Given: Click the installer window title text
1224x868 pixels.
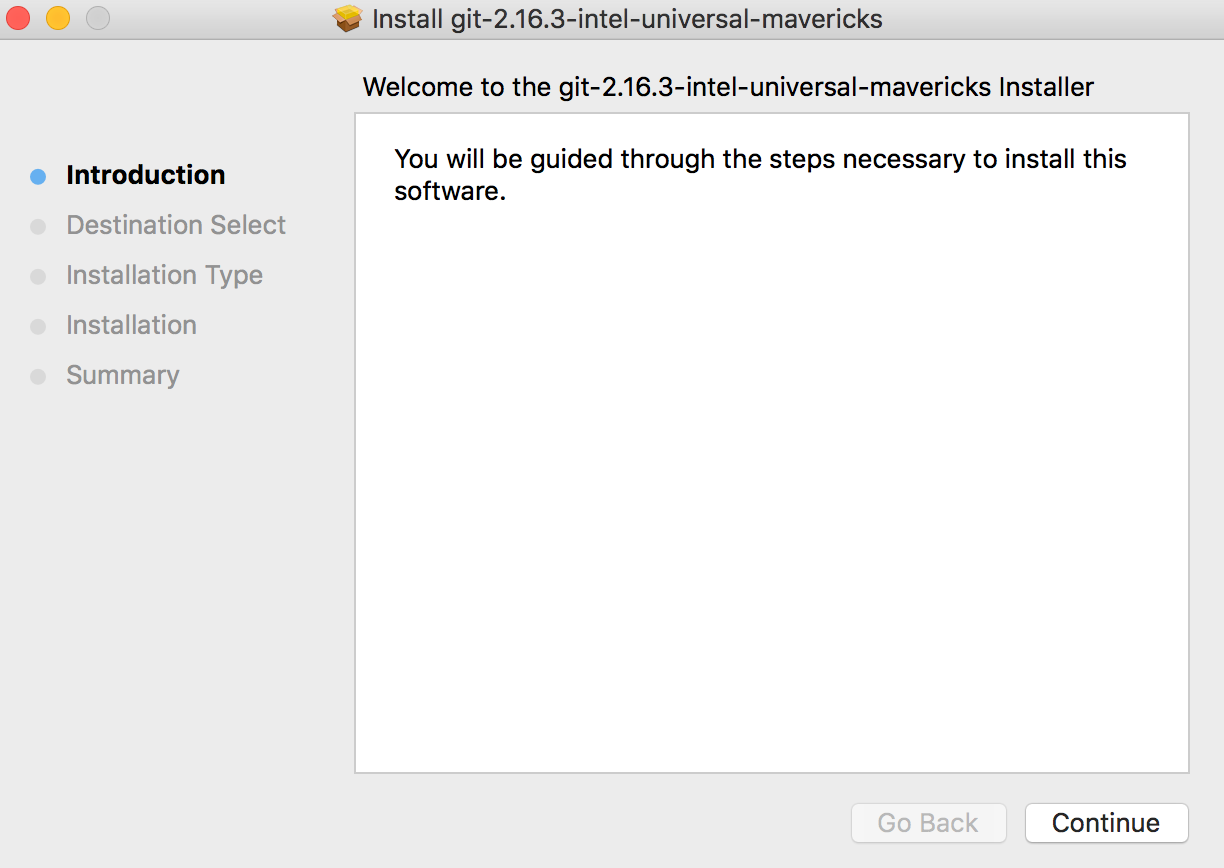Looking at the screenshot, I should click(627, 18).
